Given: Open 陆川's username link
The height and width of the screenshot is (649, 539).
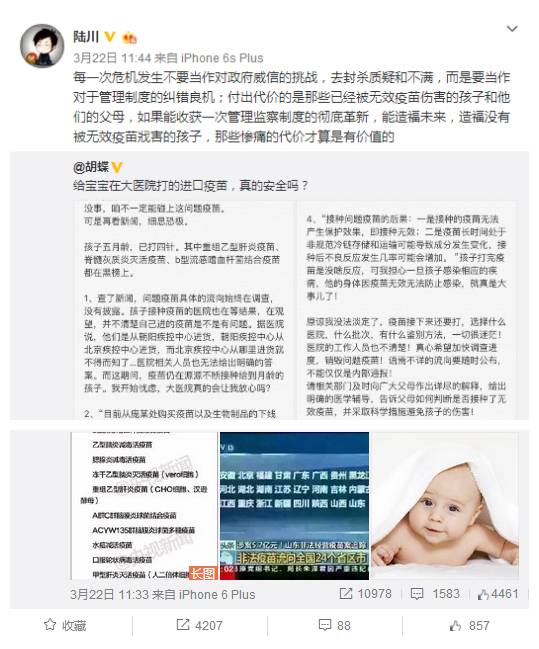Looking at the screenshot, I should [x=86, y=37].
